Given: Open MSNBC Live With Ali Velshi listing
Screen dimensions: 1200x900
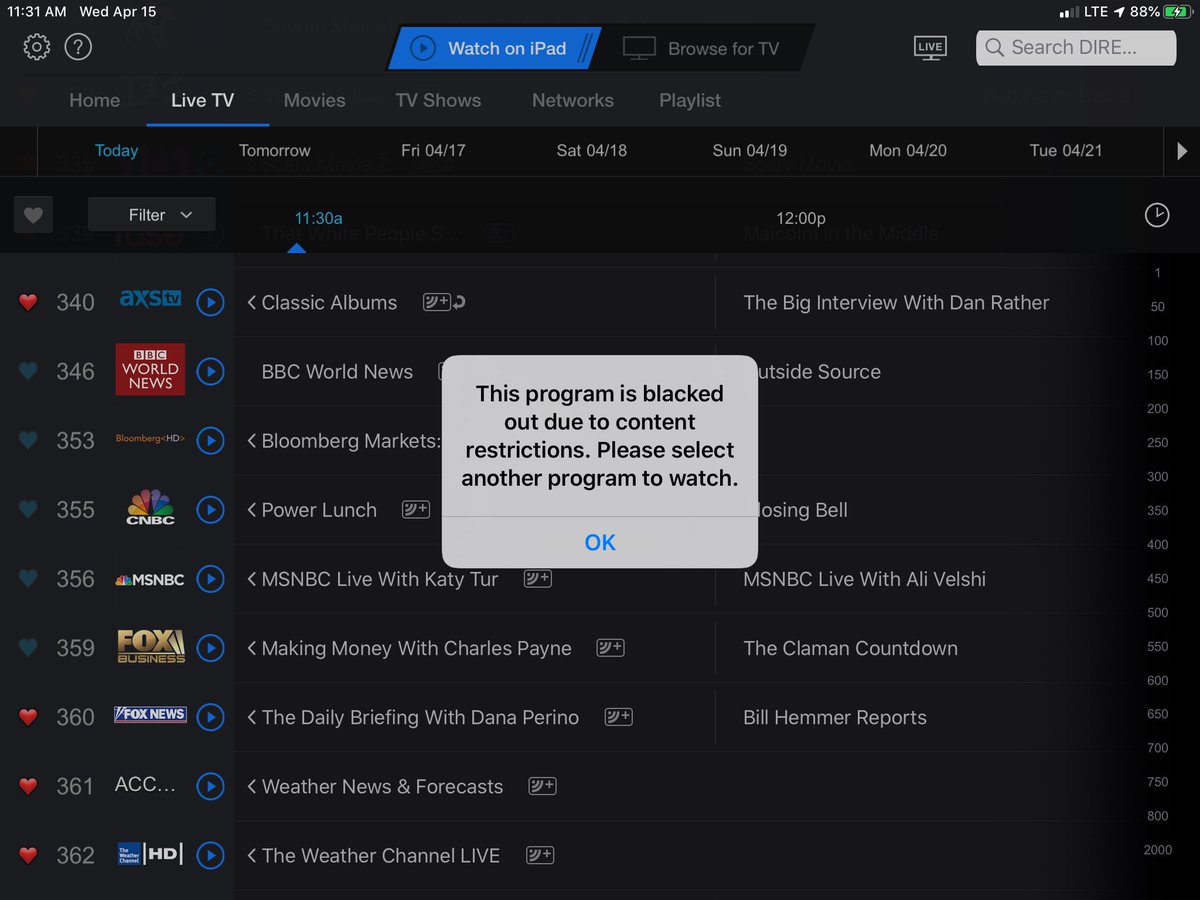Looking at the screenshot, I should point(865,578).
